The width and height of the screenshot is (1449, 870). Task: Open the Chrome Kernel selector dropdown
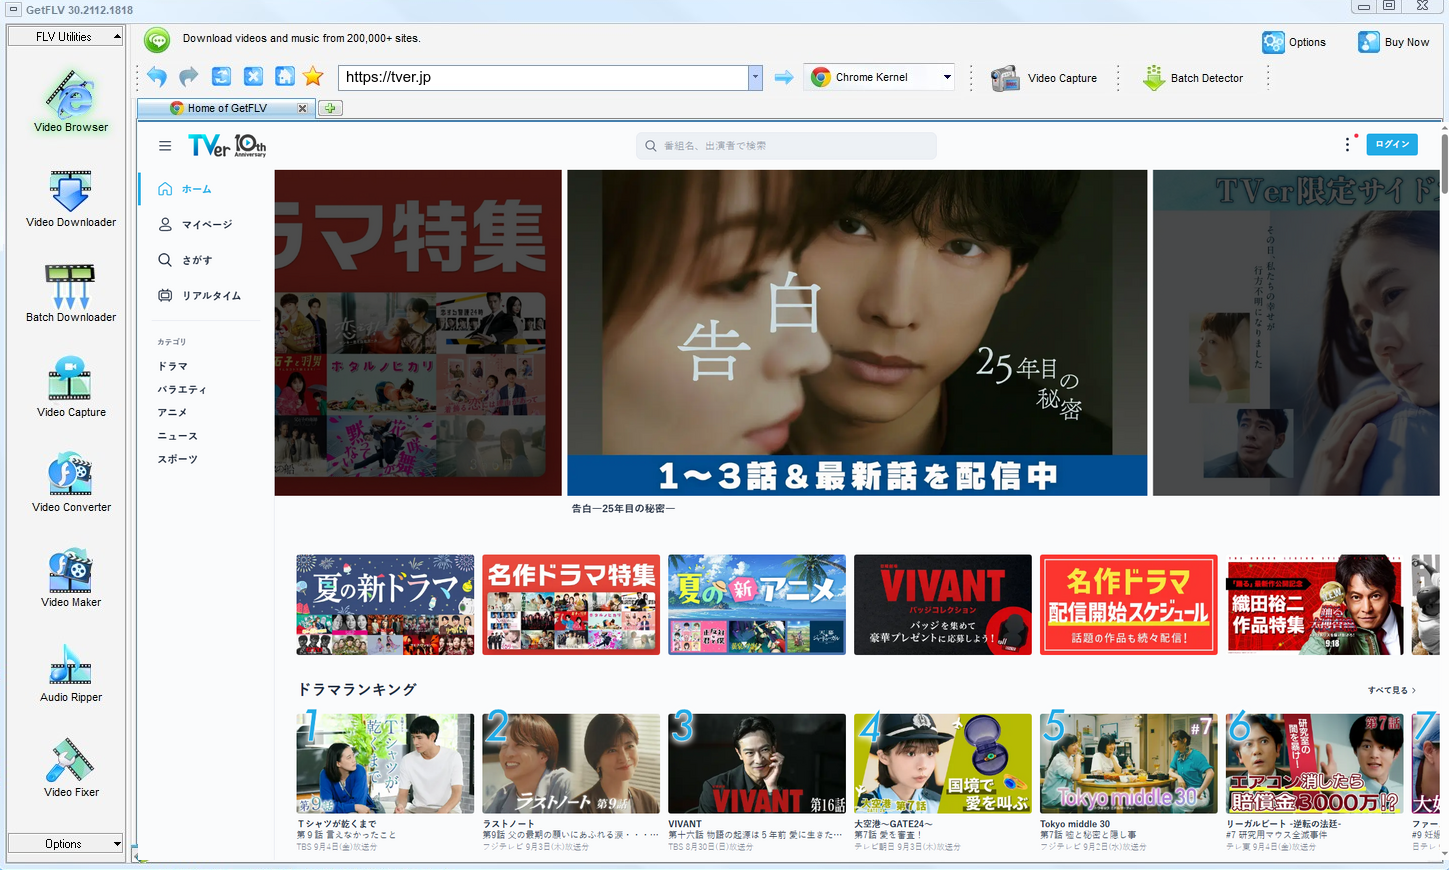[946, 77]
